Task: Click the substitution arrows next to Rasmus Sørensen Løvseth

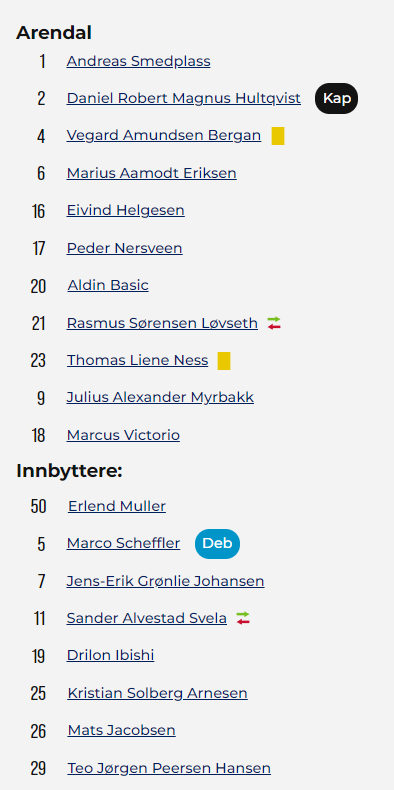Action: (x=274, y=323)
